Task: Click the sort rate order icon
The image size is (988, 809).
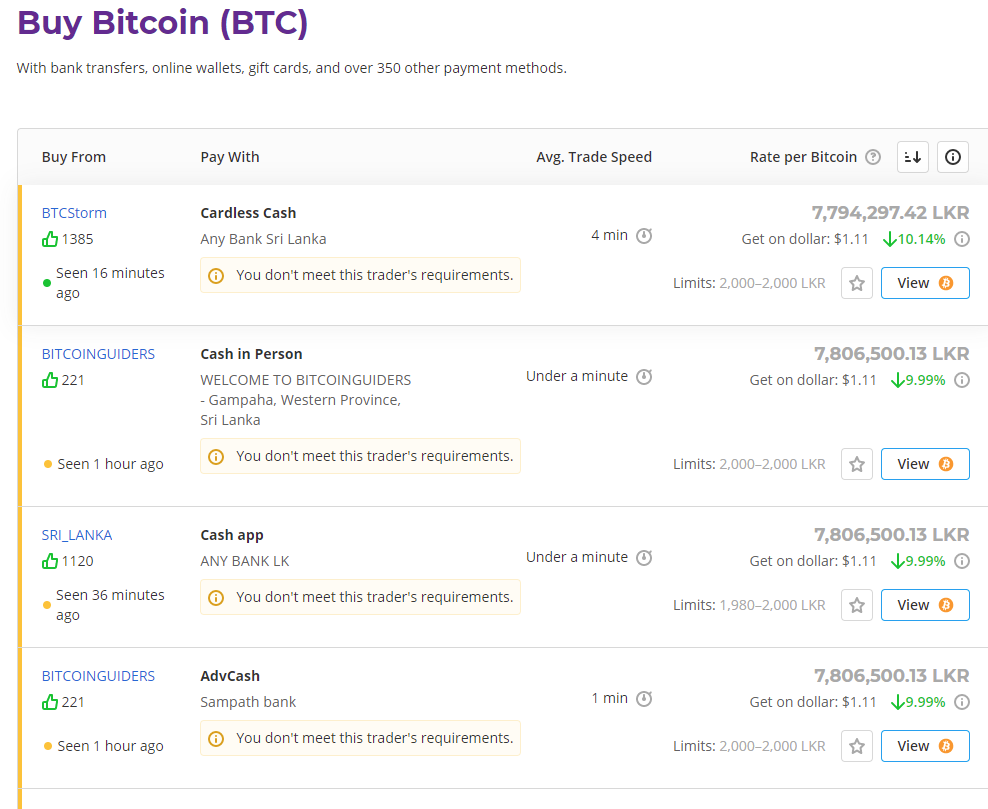Action: coord(912,157)
